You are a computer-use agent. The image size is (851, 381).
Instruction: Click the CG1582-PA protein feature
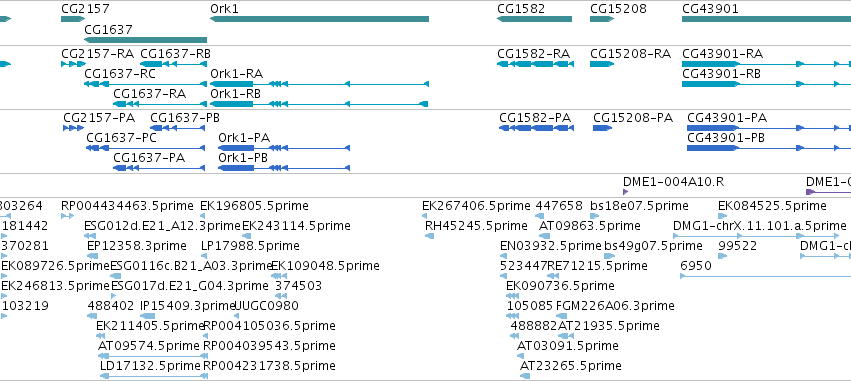(536, 128)
